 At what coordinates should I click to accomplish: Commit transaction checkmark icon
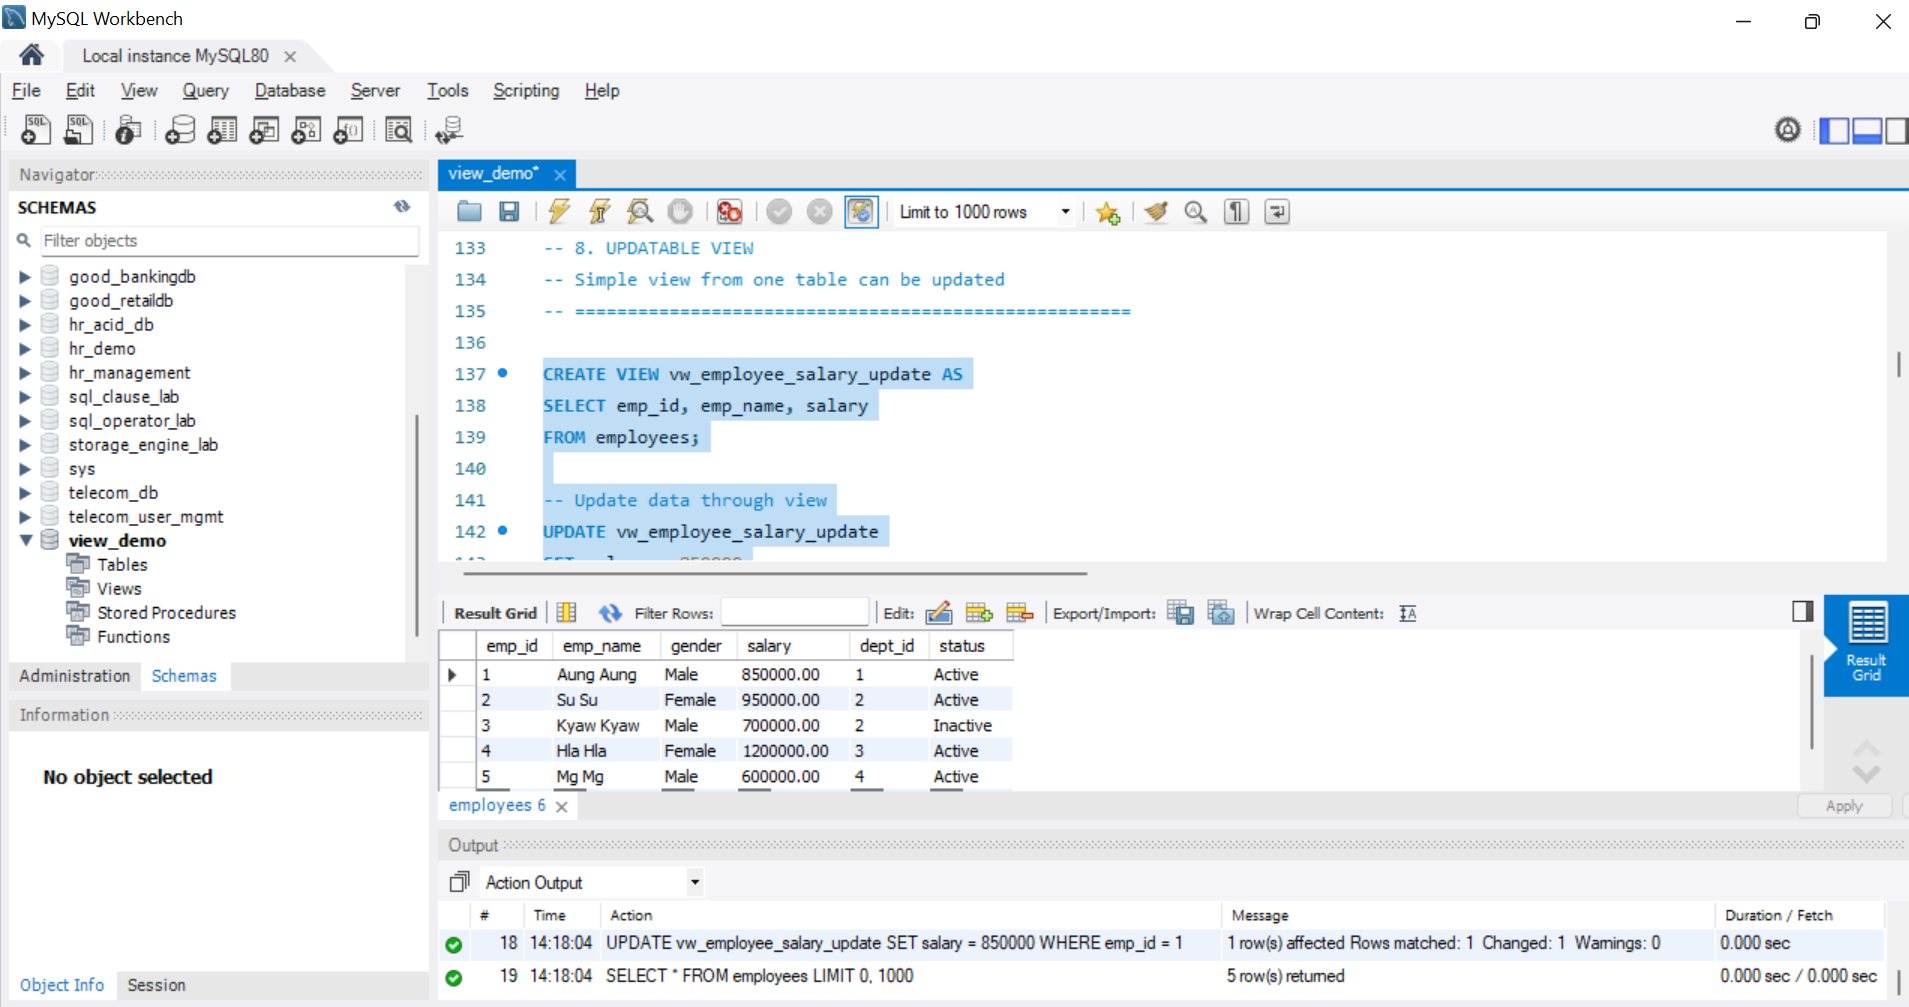pyautogui.click(x=779, y=212)
